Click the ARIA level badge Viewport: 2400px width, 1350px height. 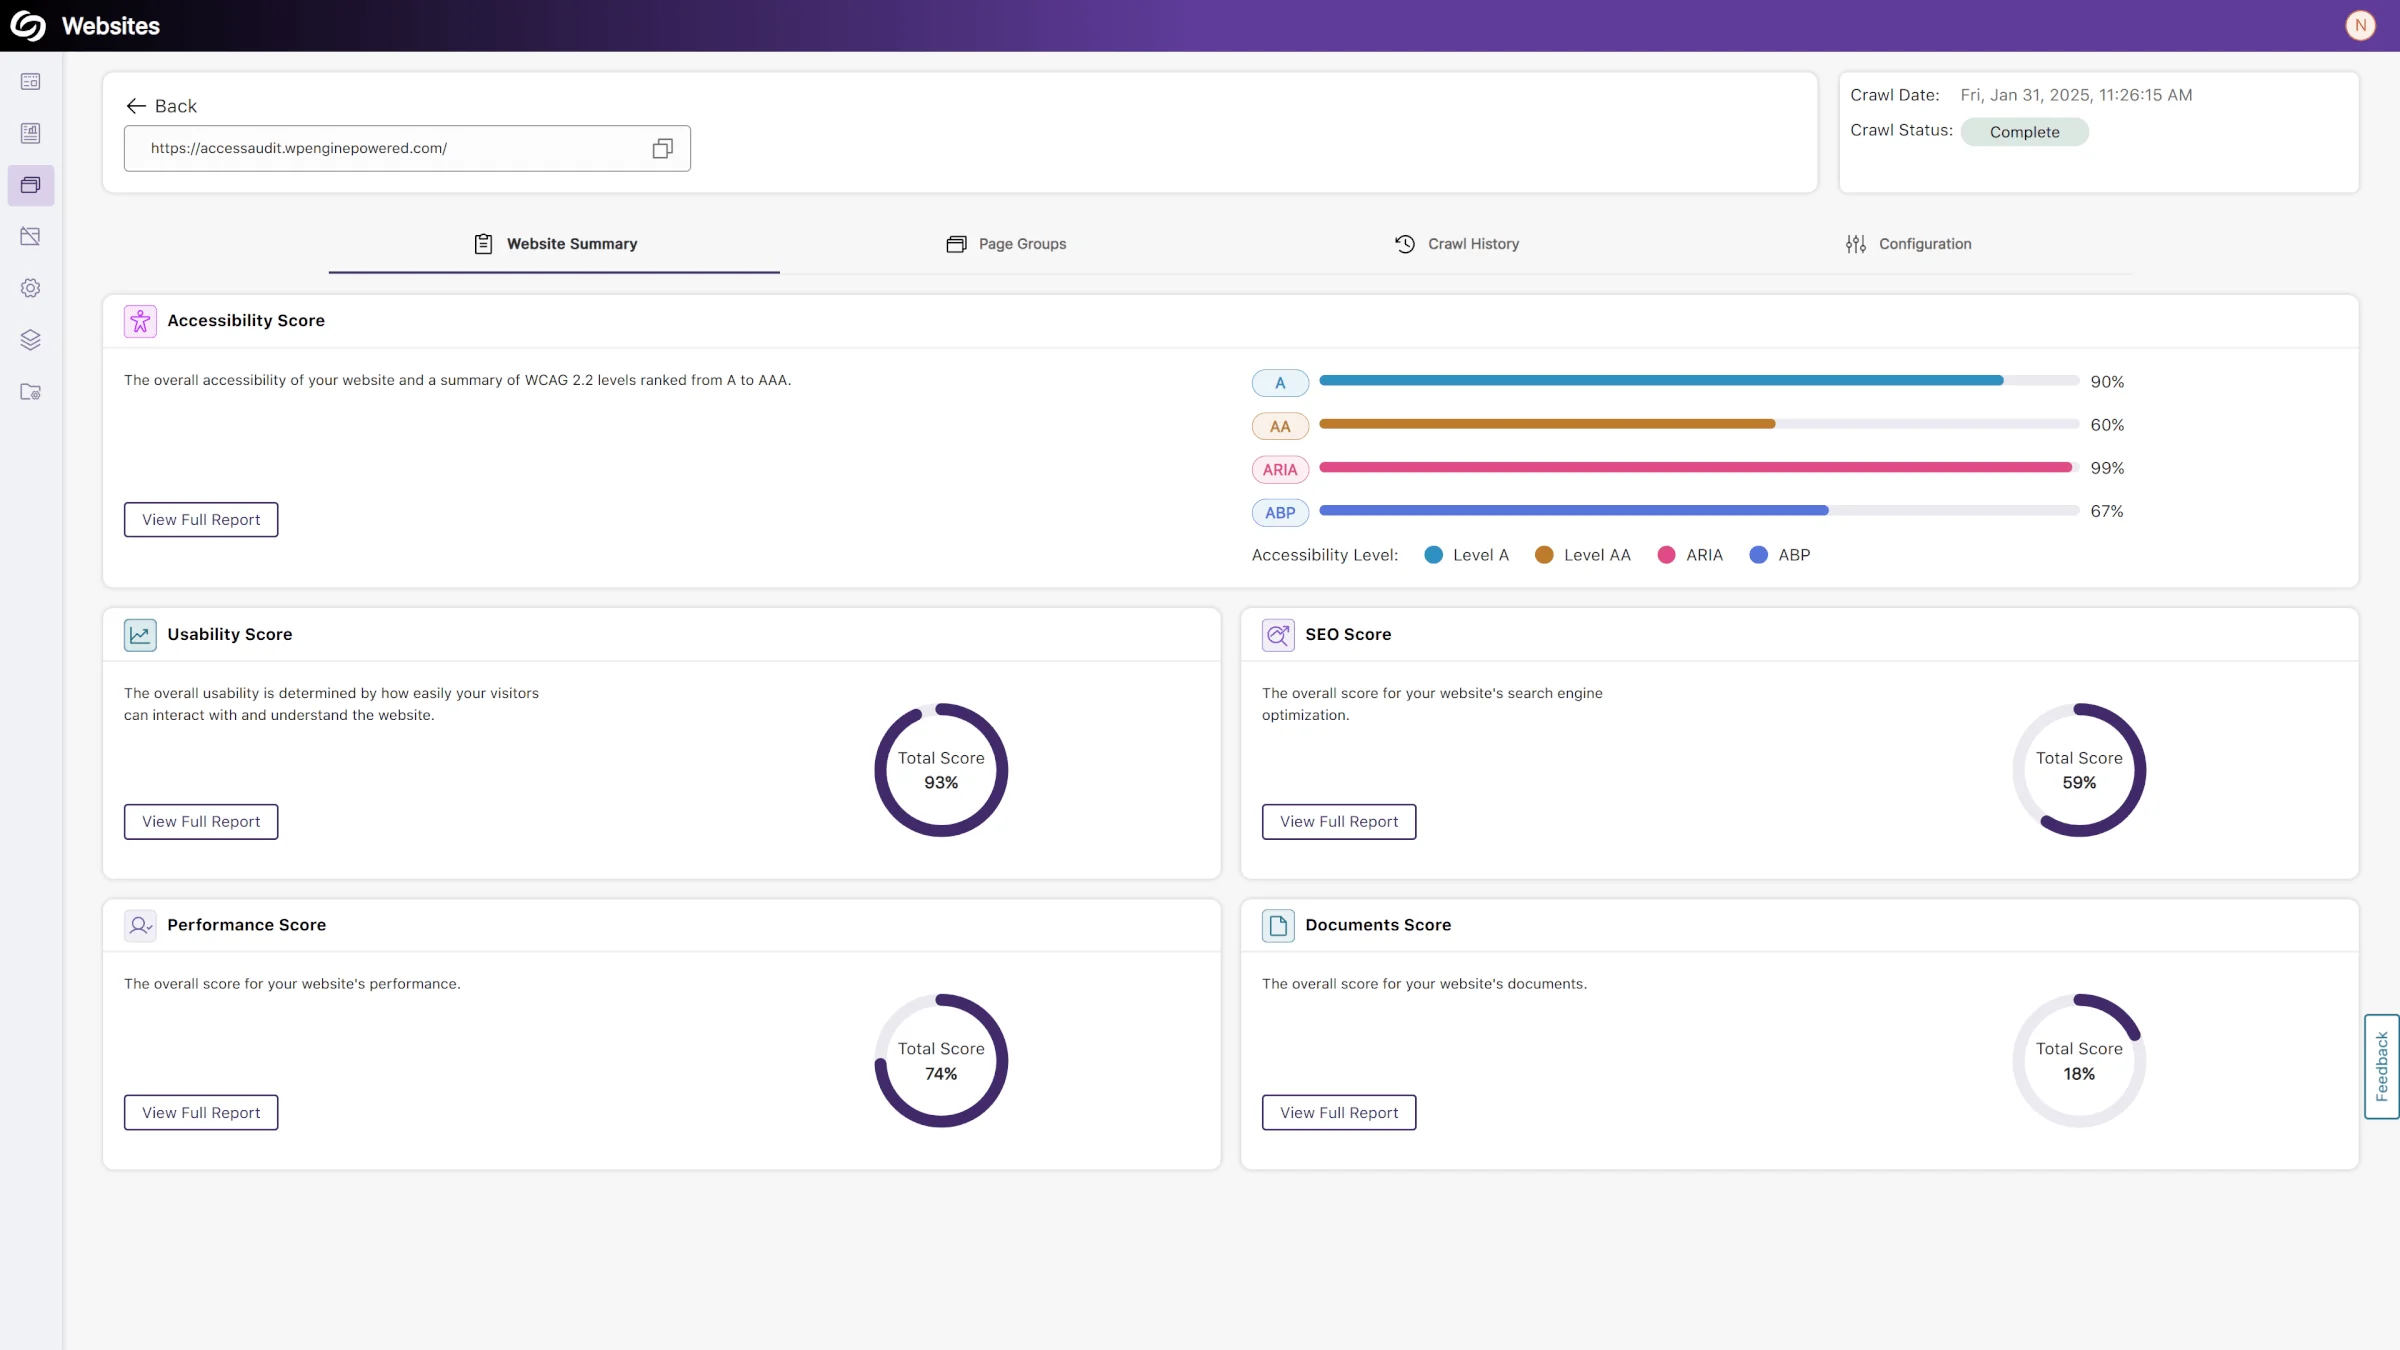click(1280, 469)
